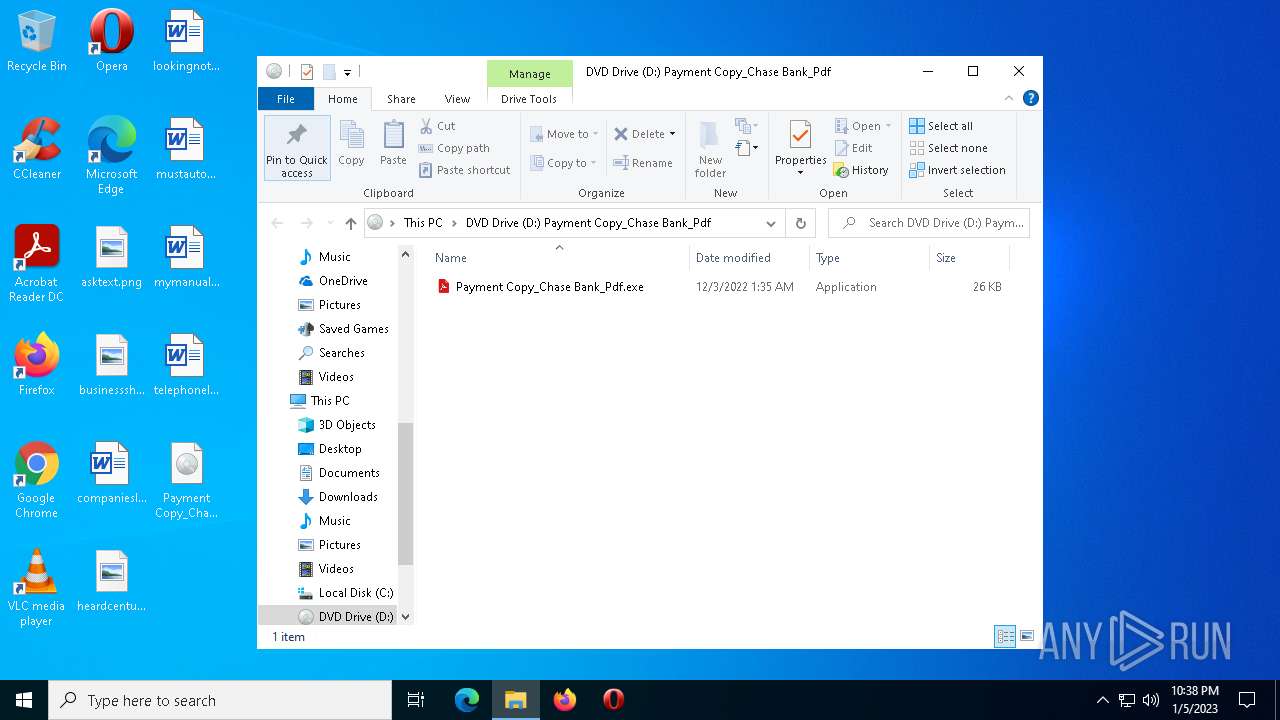
Task: Select Payment Copy_Chase Bank_Pdf.exe file
Action: (549, 287)
